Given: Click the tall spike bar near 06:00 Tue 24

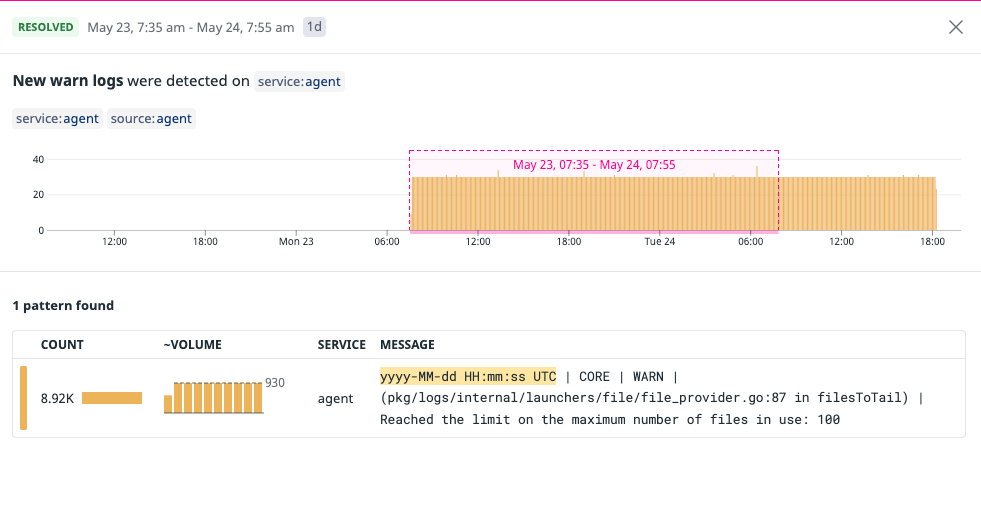Looking at the screenshot, I should (756, 198).
